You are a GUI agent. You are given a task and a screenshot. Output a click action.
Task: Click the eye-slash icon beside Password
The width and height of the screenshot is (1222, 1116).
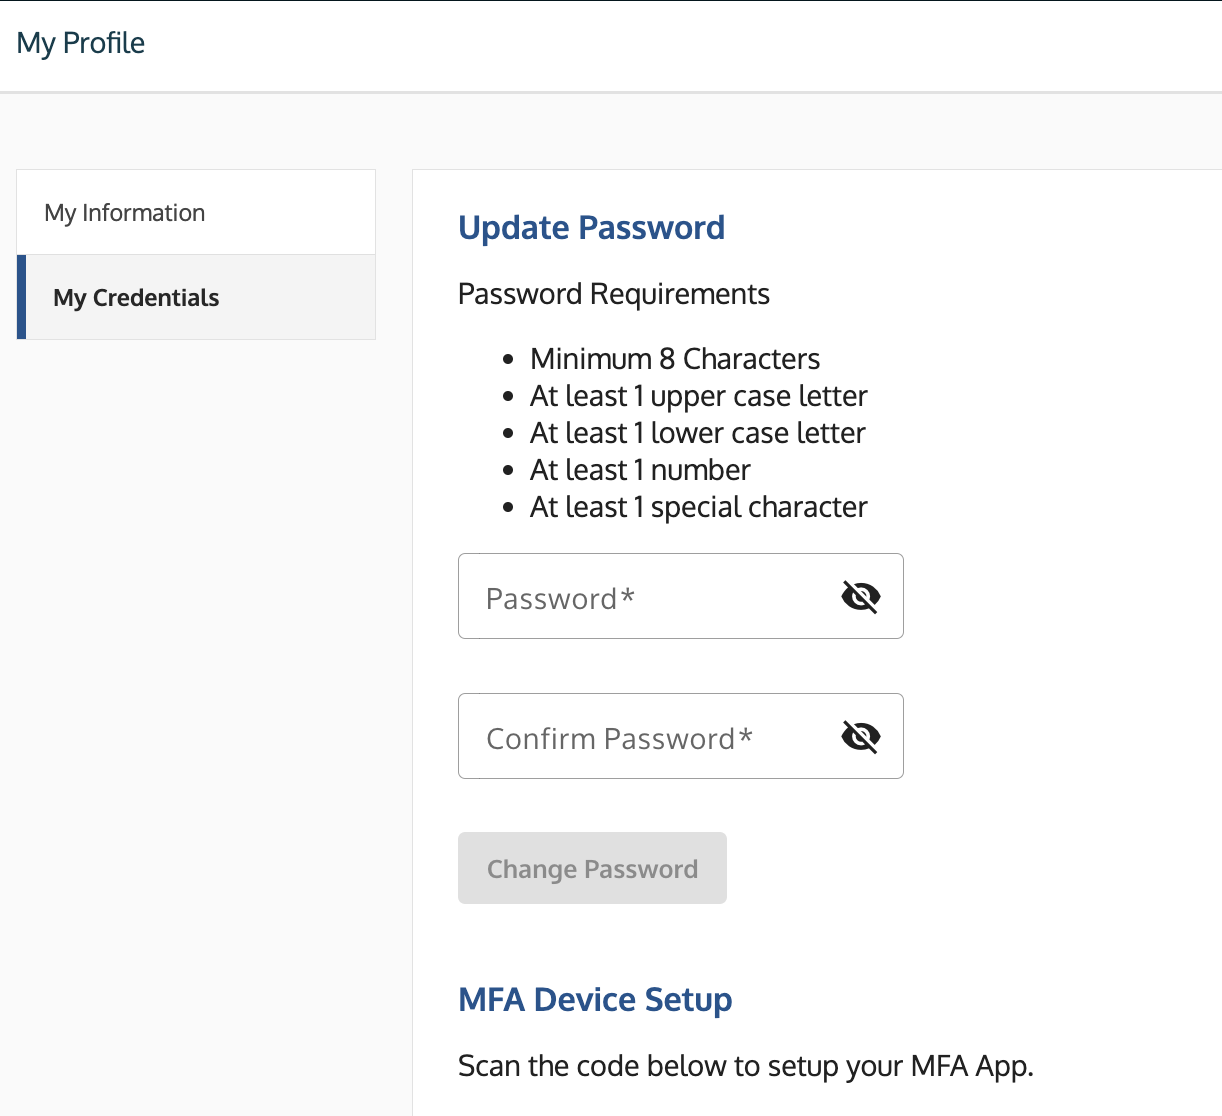click(860, 596)
